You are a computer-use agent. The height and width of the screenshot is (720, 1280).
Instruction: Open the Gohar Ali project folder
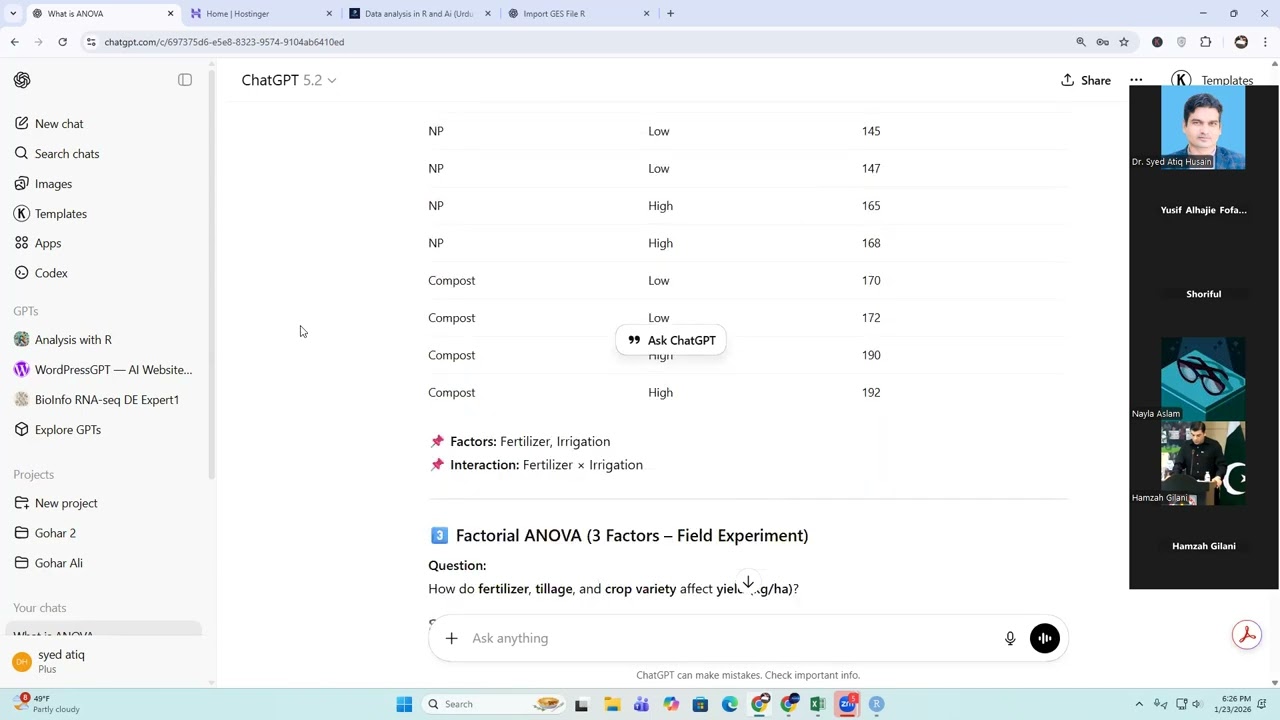click(58, 563)
